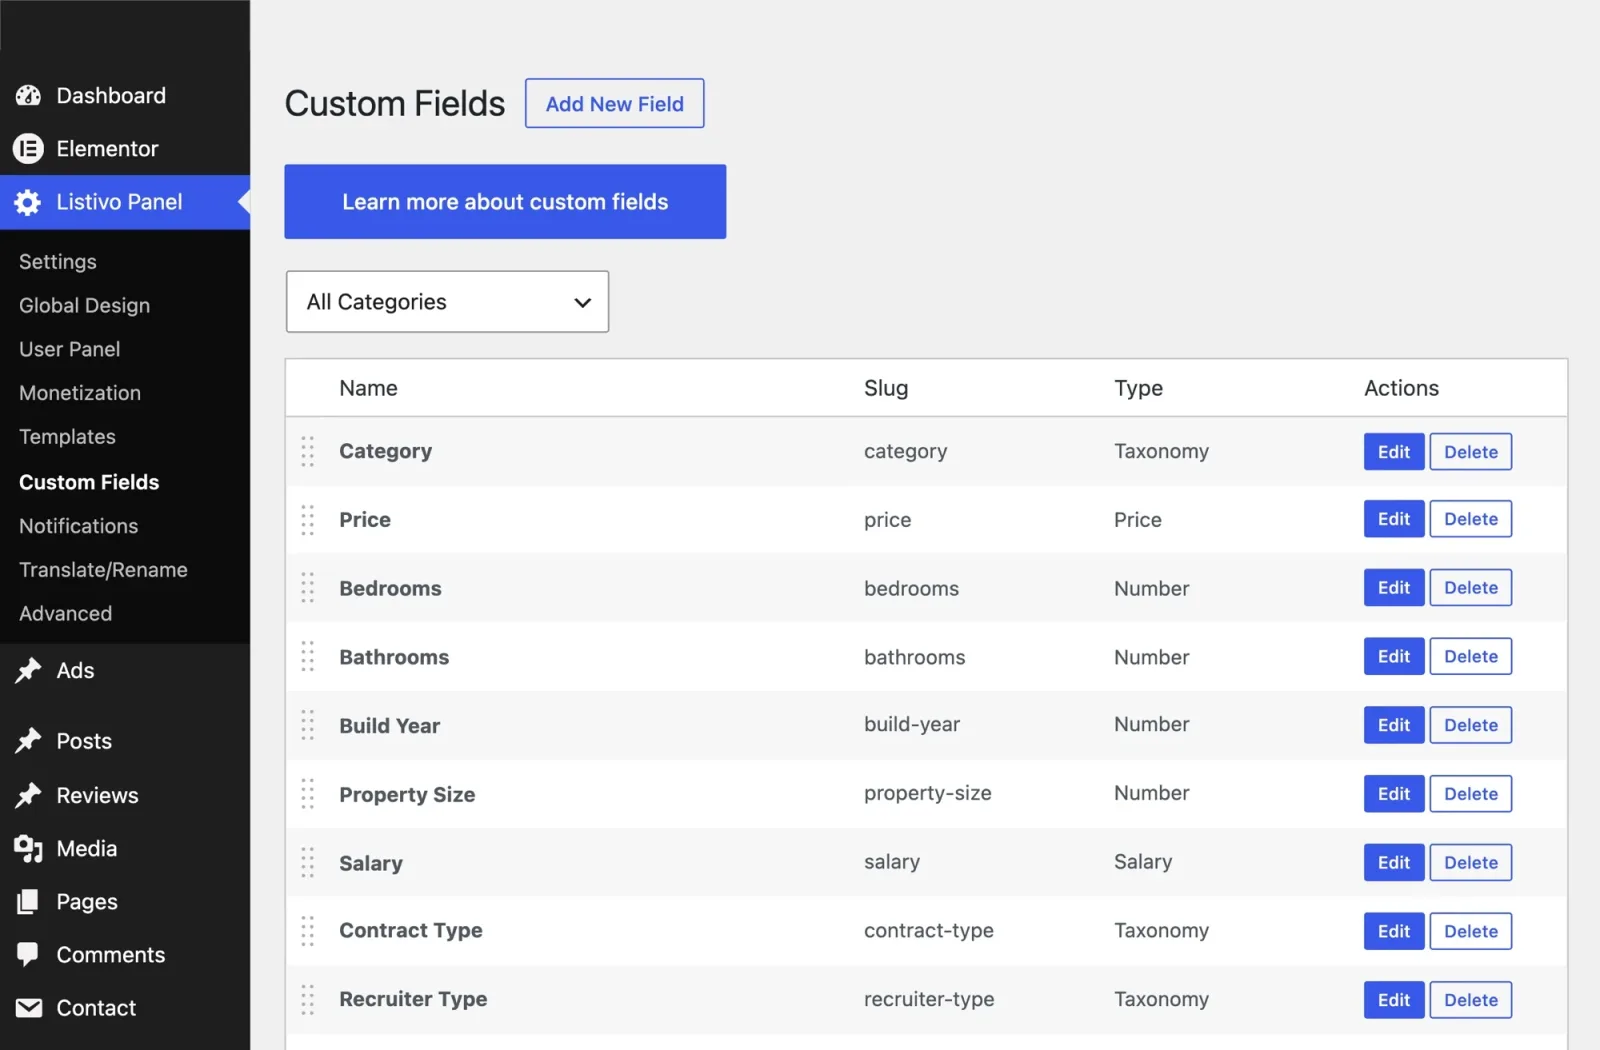1600x1050 pixels.
Task: Open the Pages icon
Action: coord(28,902)
